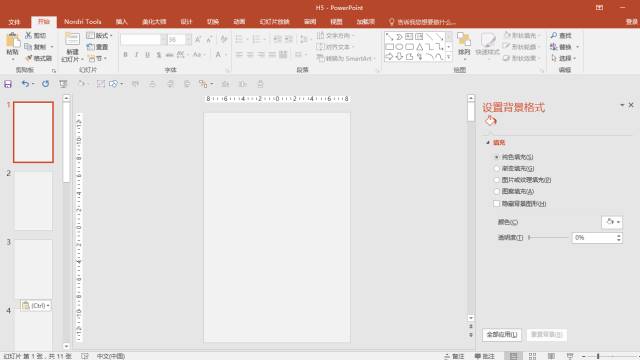Switch to Reading view in status bar
The height and width of the screenshot is (360, 640).
[x=551, y=356]
